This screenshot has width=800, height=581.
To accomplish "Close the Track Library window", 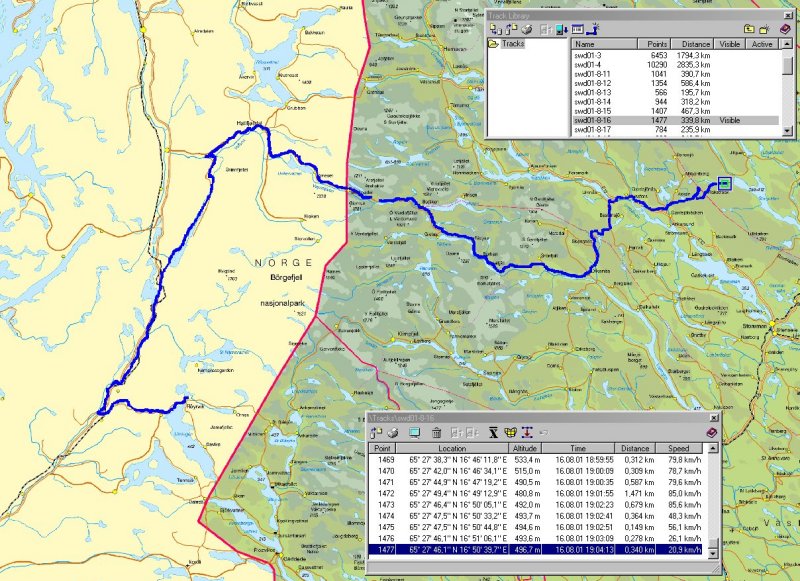I will [x=789, y=13].
